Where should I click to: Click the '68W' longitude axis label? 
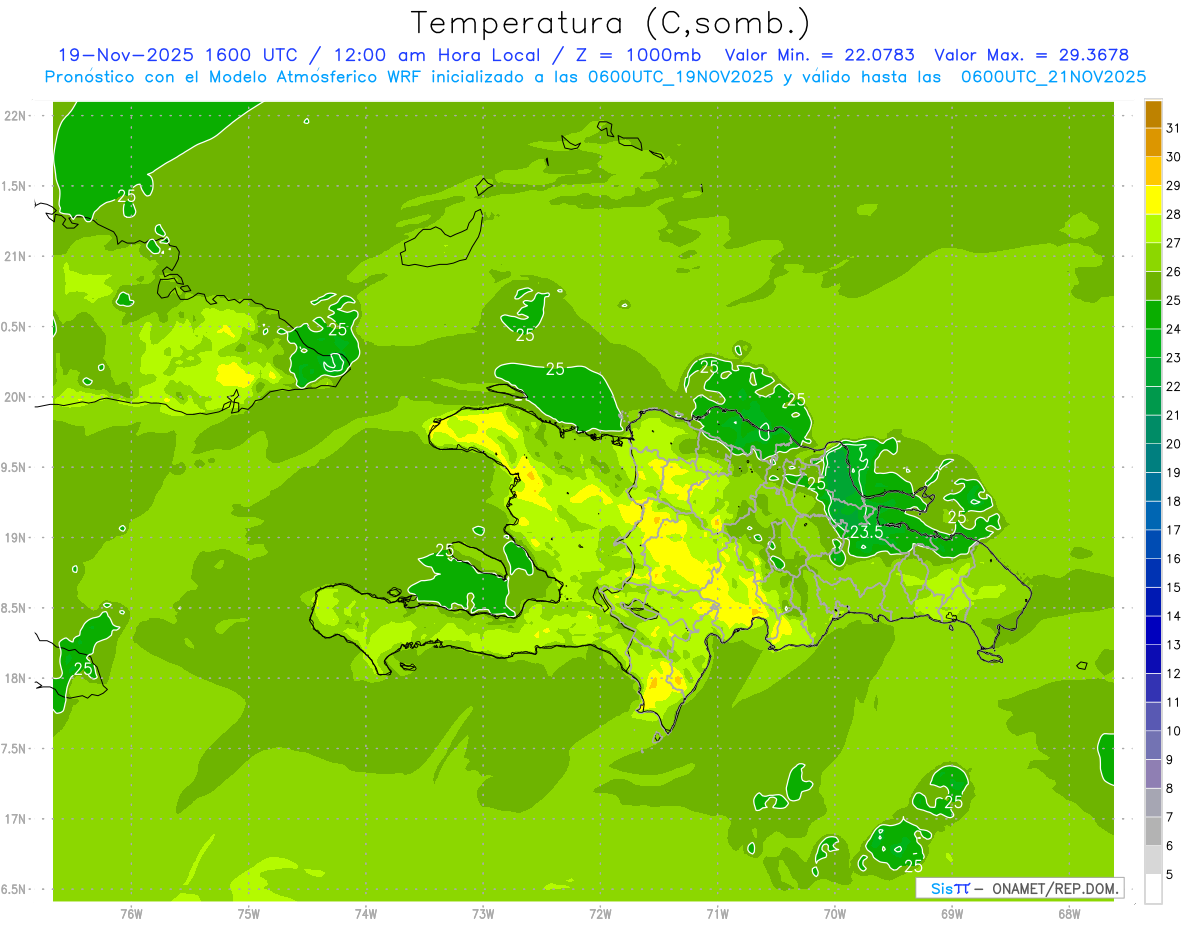pos(1069,914)
